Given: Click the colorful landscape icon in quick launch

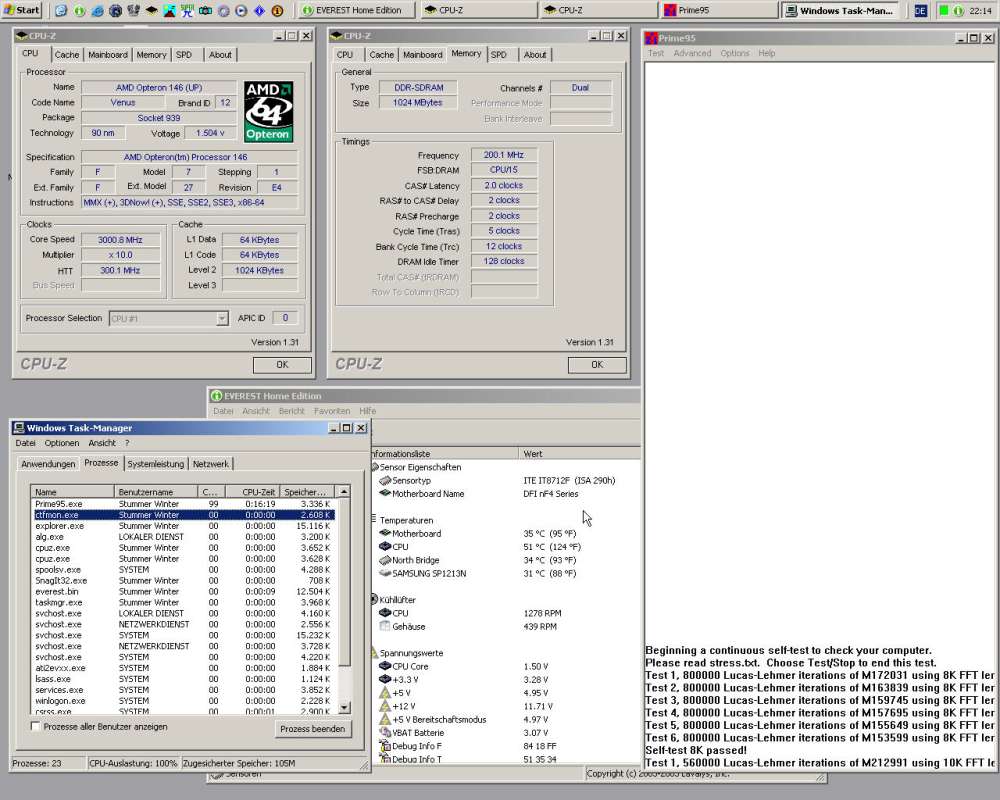Looking at the screenshot, I should click(170, 11).
